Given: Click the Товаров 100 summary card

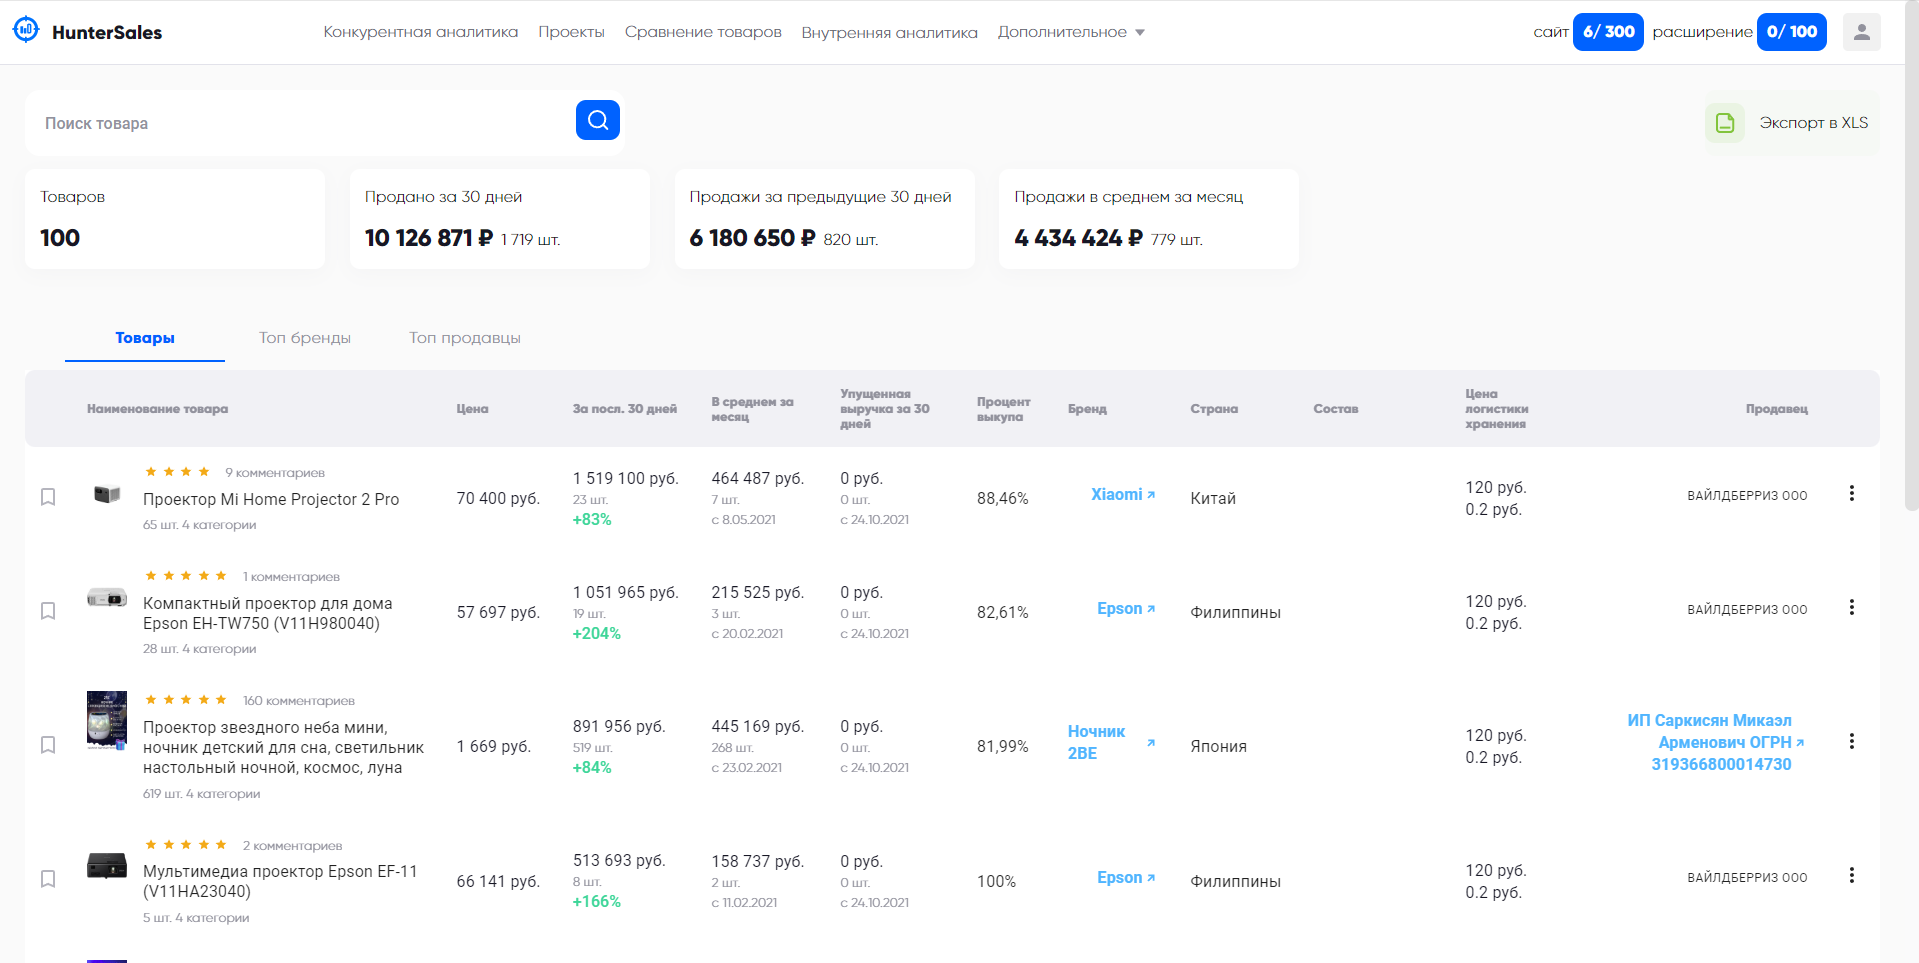Looking at the screenshot, I should (175, 219).
